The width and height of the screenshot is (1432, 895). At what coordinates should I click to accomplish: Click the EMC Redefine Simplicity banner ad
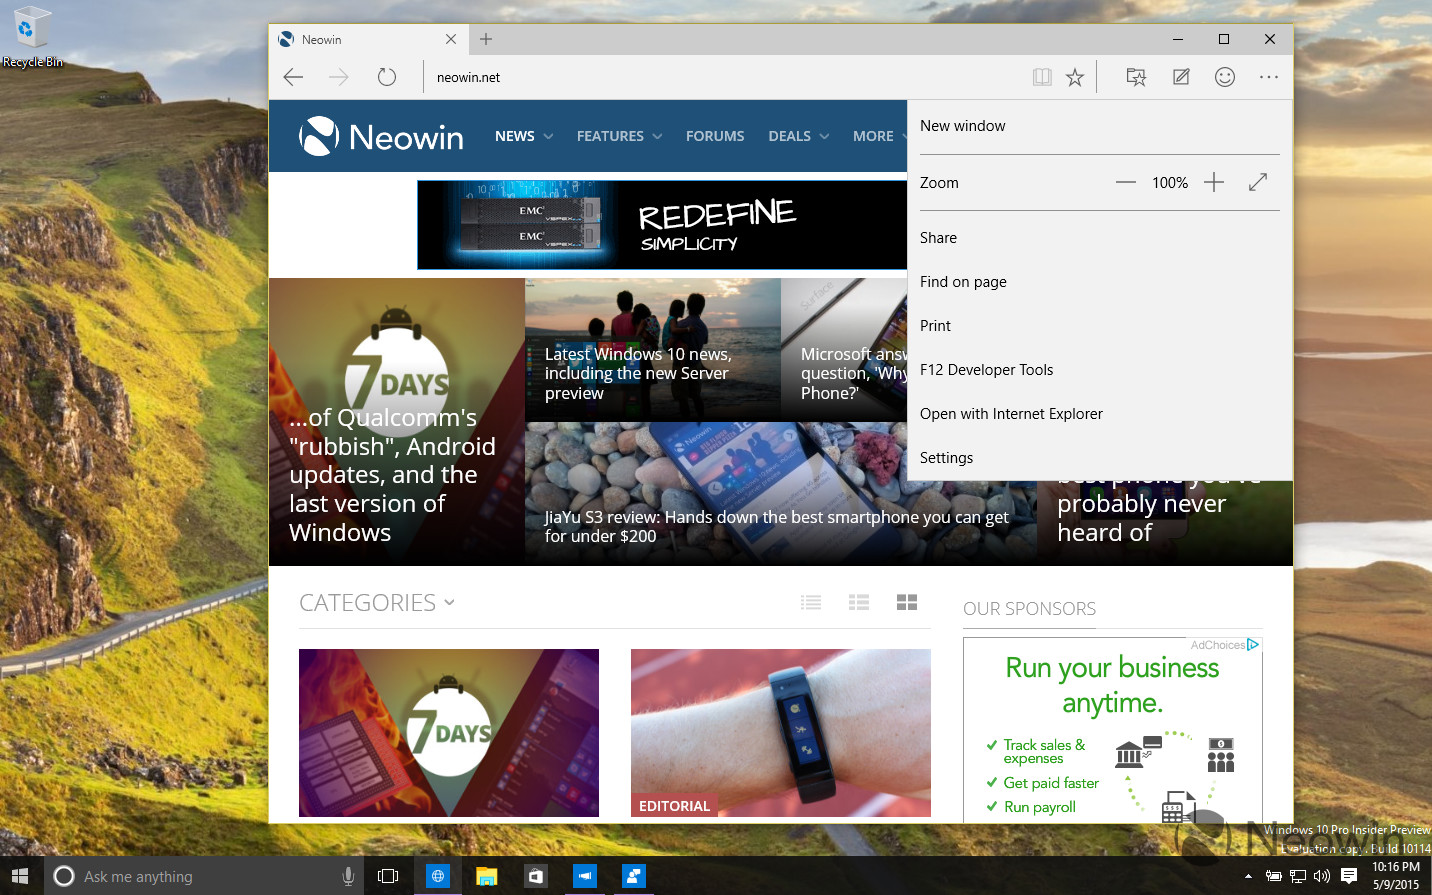pyautogui.click(x=662, y=225)
